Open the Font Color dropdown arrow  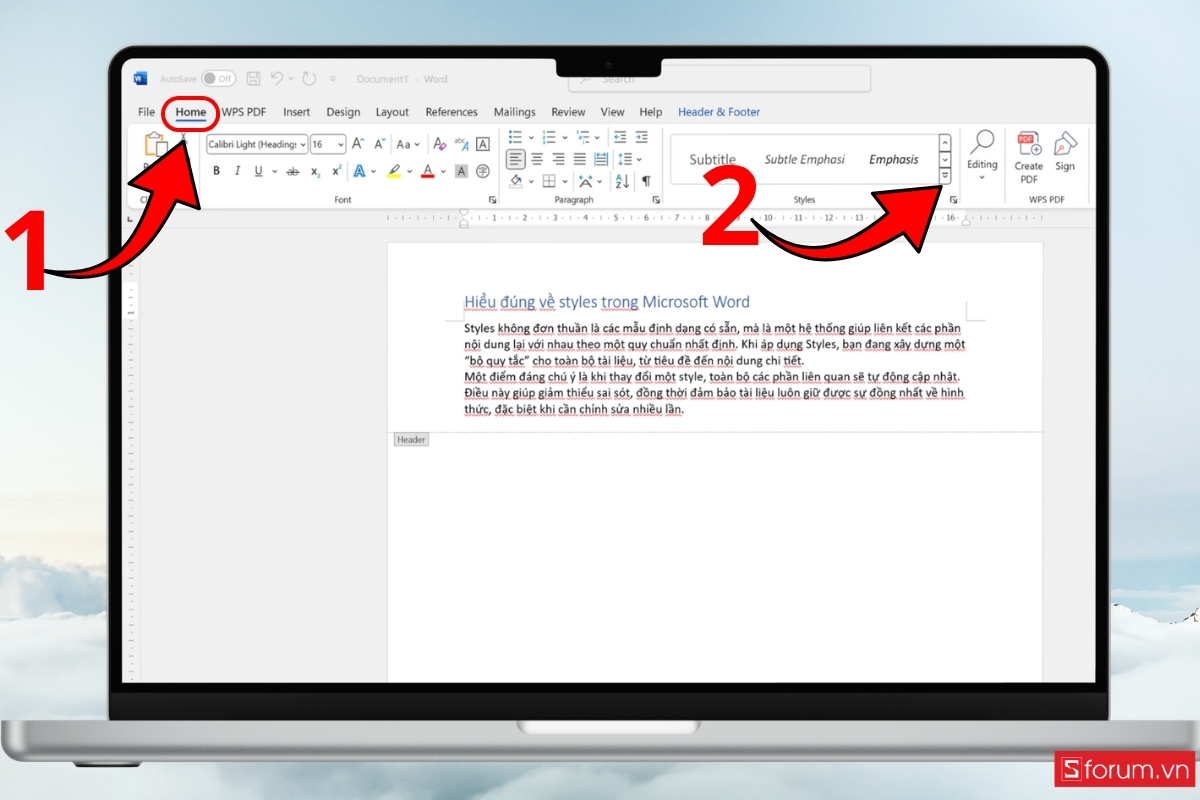click(x=443, y=172)
